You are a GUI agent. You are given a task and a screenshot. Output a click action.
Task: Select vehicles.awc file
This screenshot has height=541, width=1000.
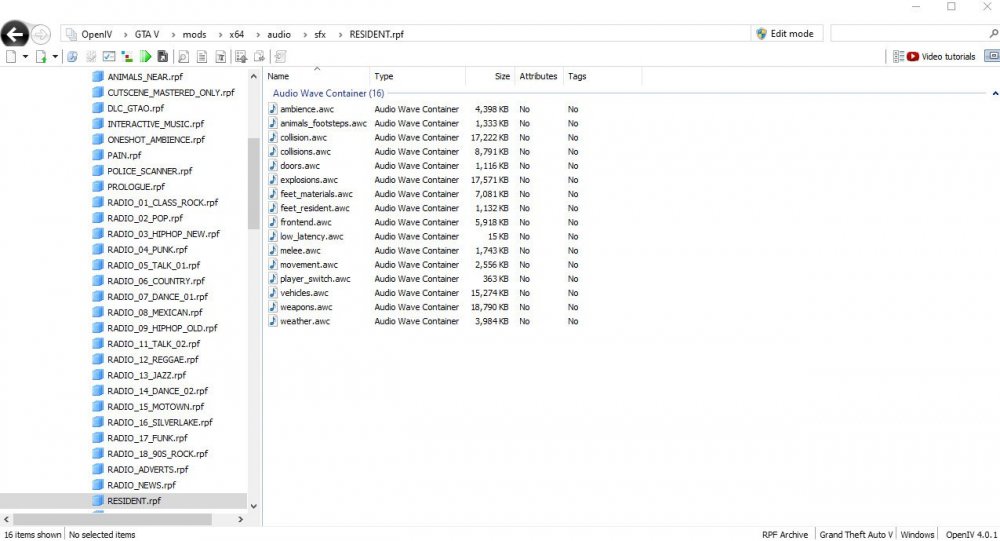304,293
